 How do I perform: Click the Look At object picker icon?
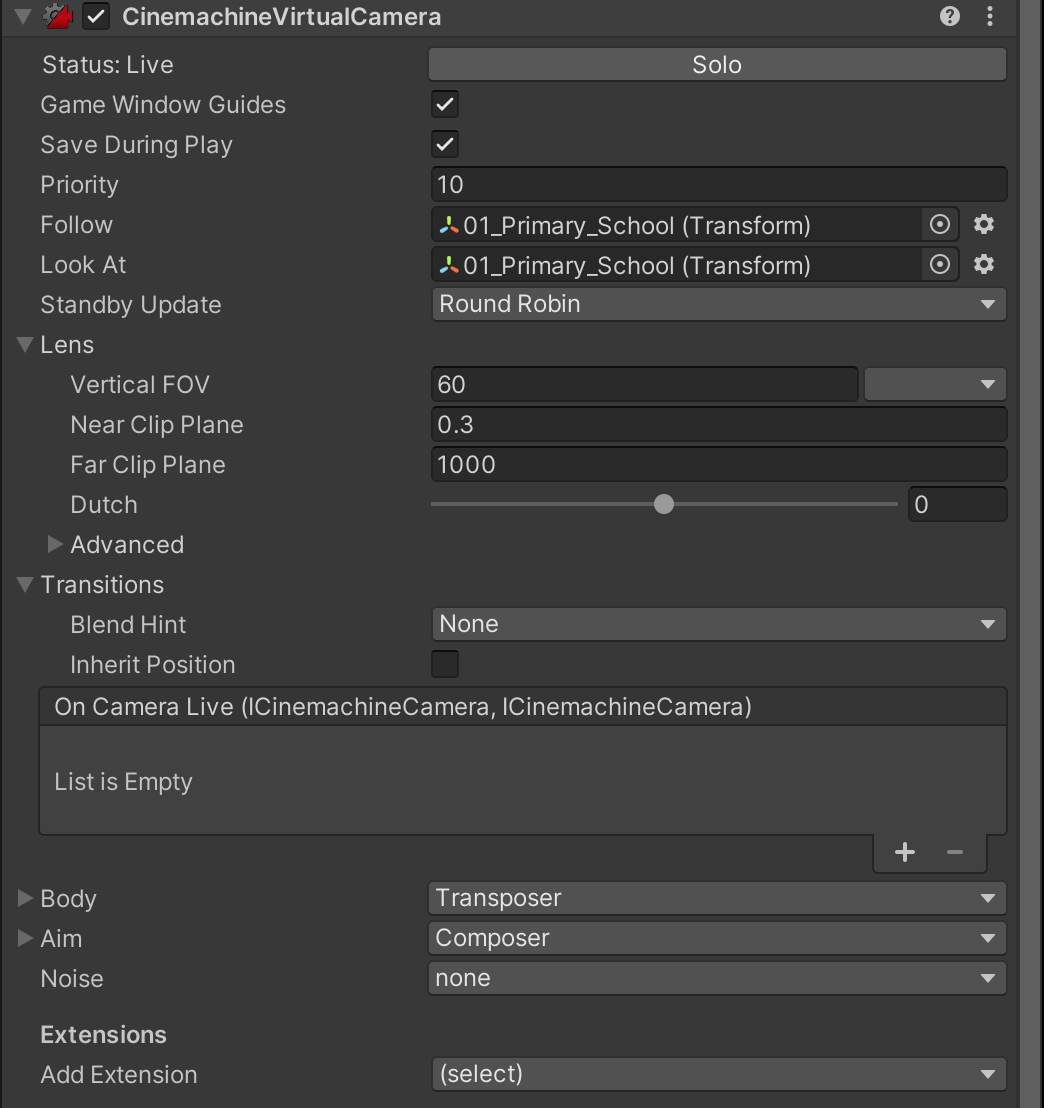point(939,265)
